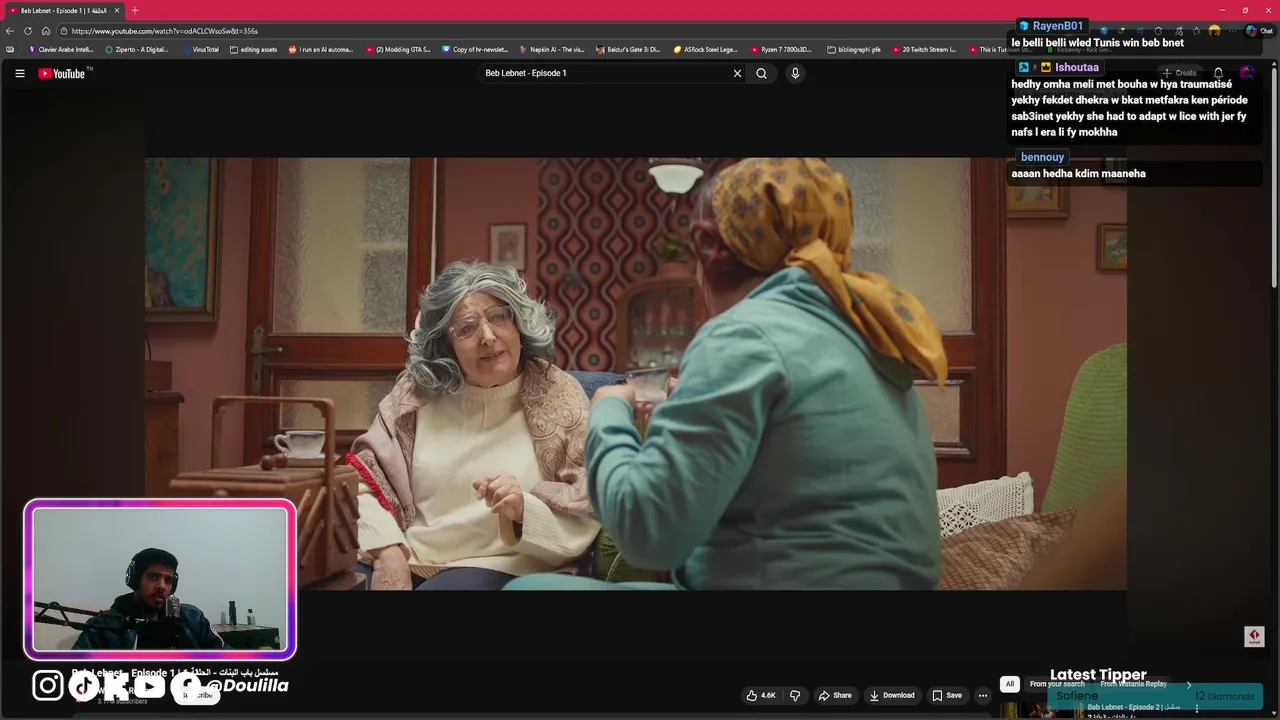Click the webcam overlay frame

[160, 580]
